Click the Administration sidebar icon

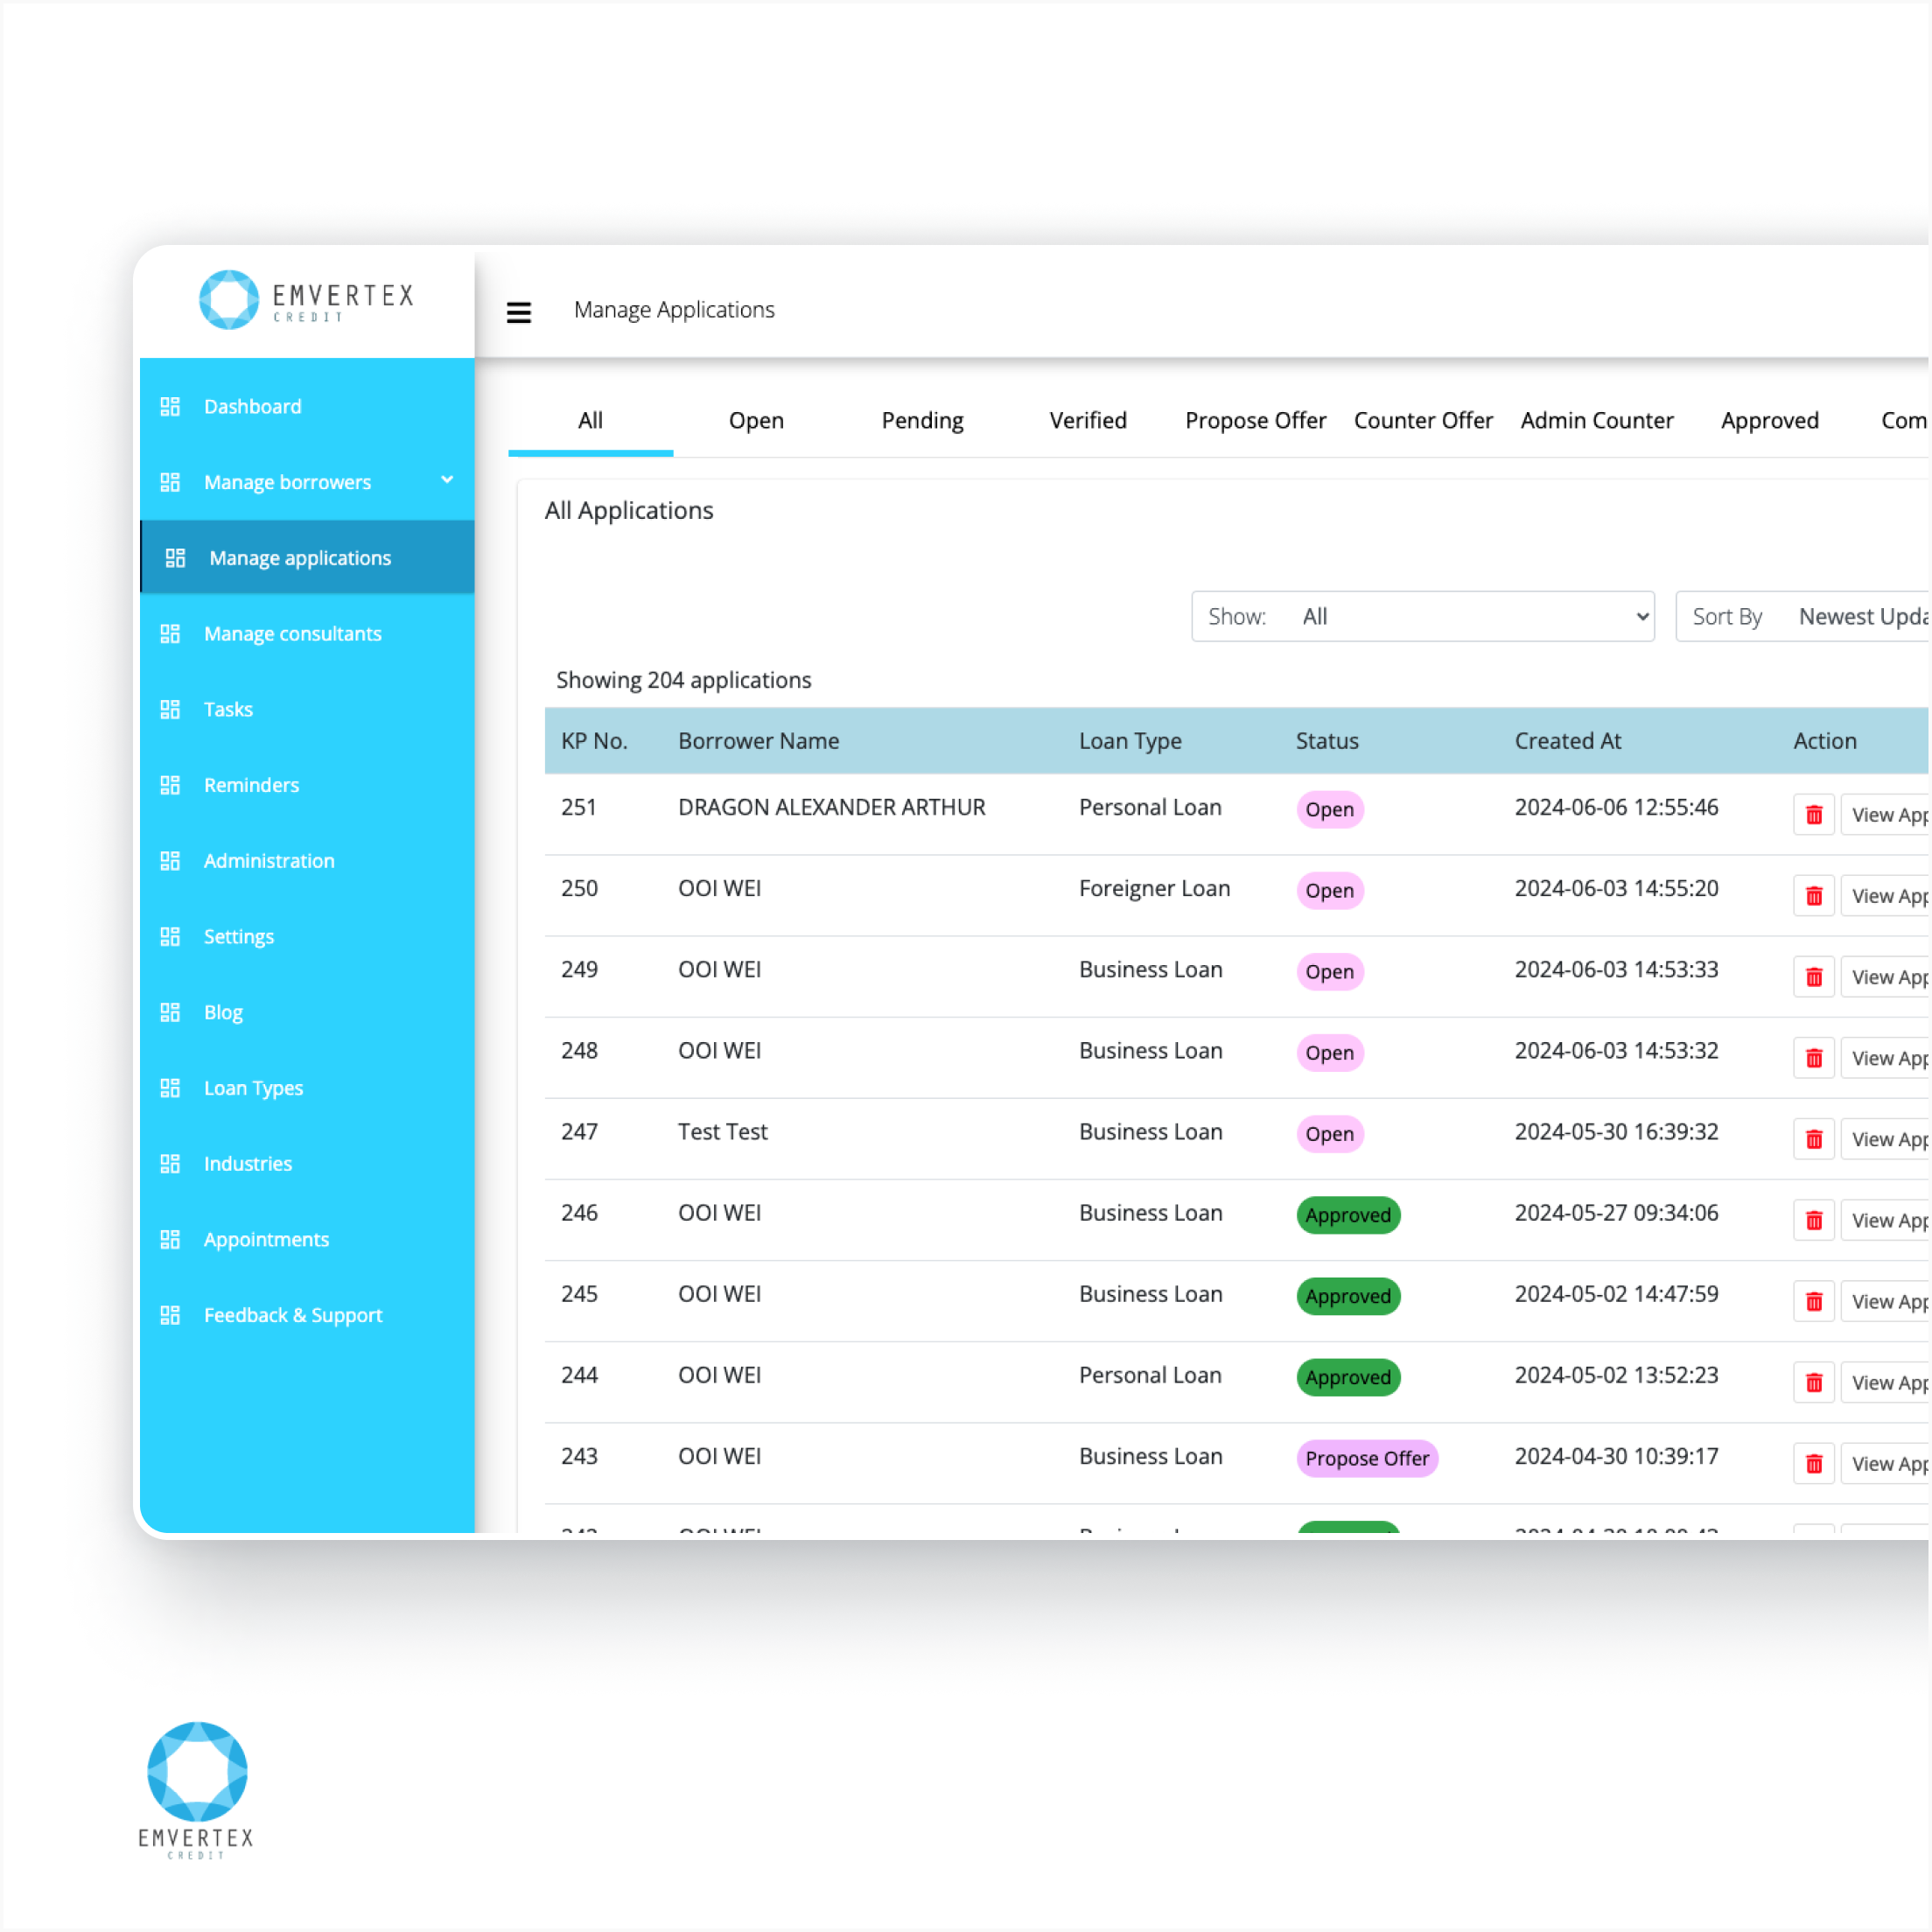coord(170,860)
